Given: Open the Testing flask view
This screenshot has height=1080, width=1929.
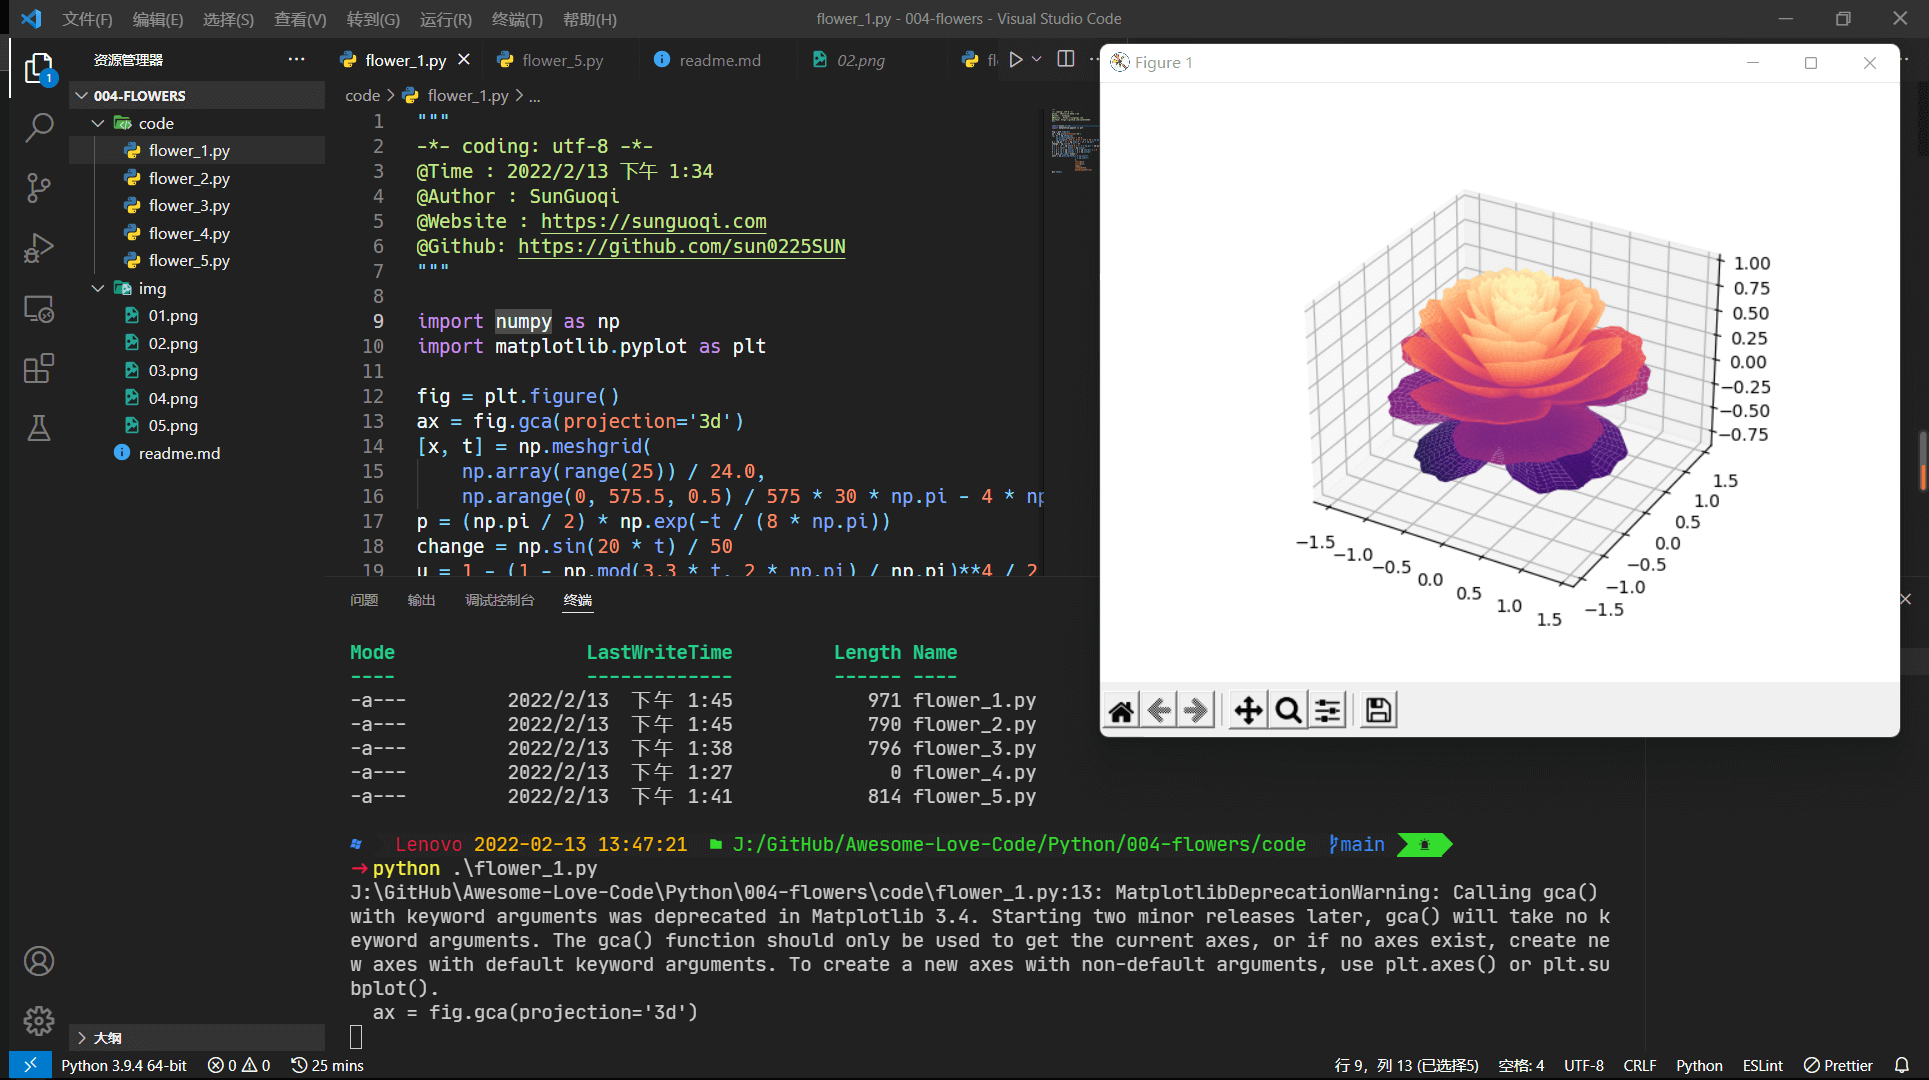Looking at the screenshot, I should pos(39,428).
